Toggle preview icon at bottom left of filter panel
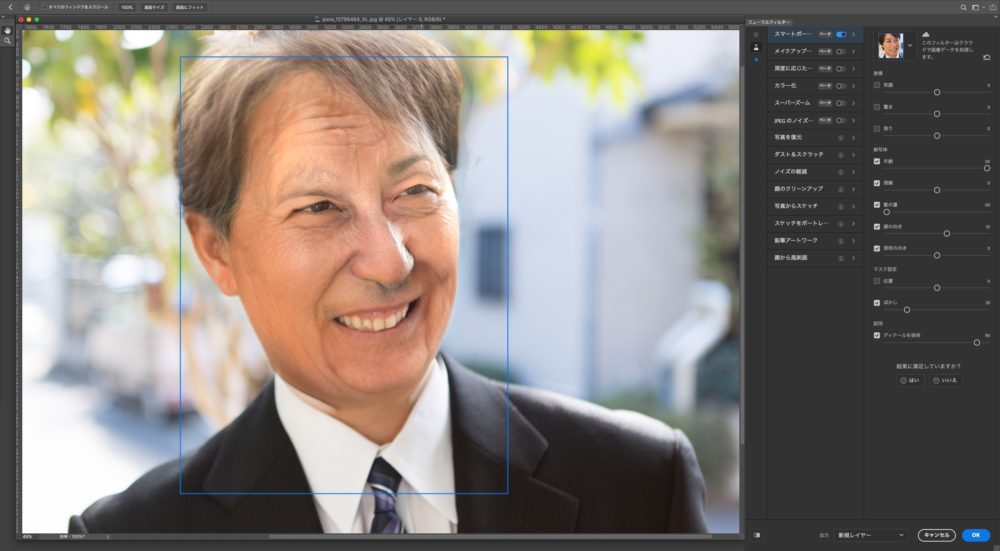Viewport: 1000px width, 551px height. (756, 535)
